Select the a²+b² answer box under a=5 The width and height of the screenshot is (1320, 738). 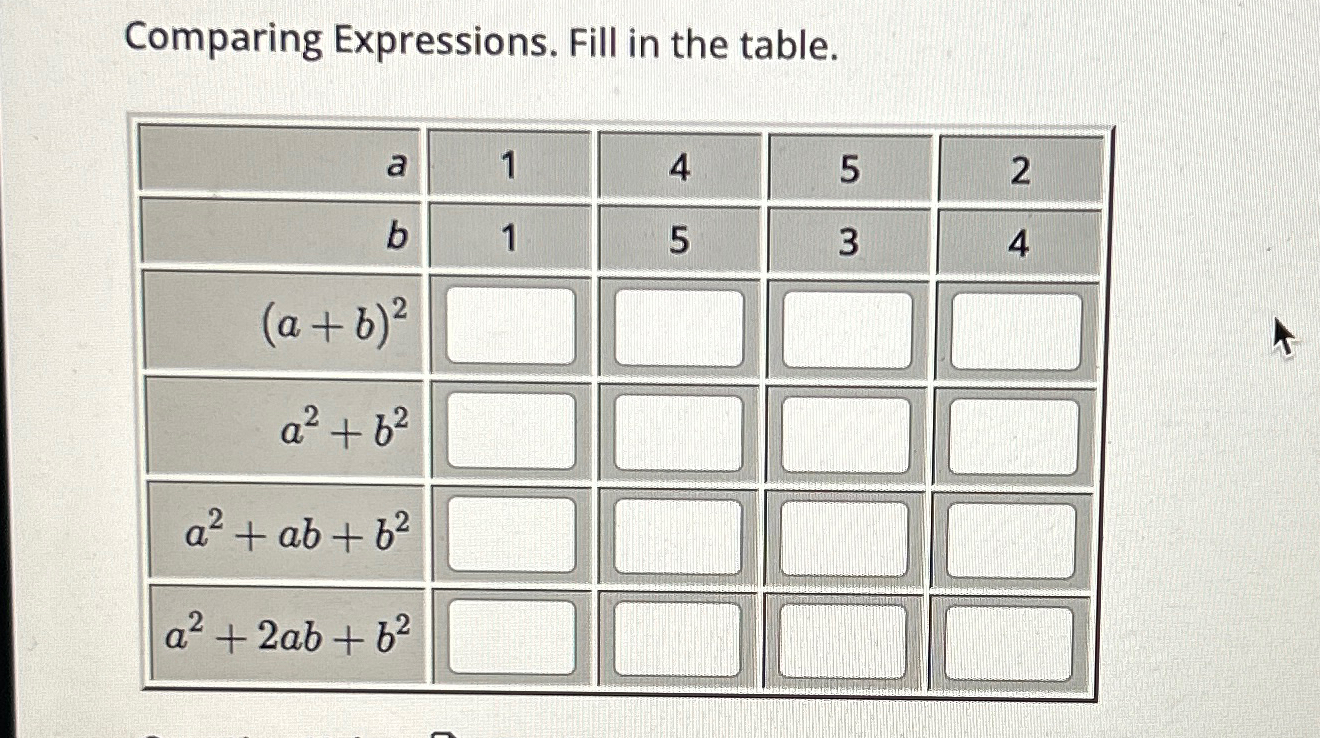[845, 435]
